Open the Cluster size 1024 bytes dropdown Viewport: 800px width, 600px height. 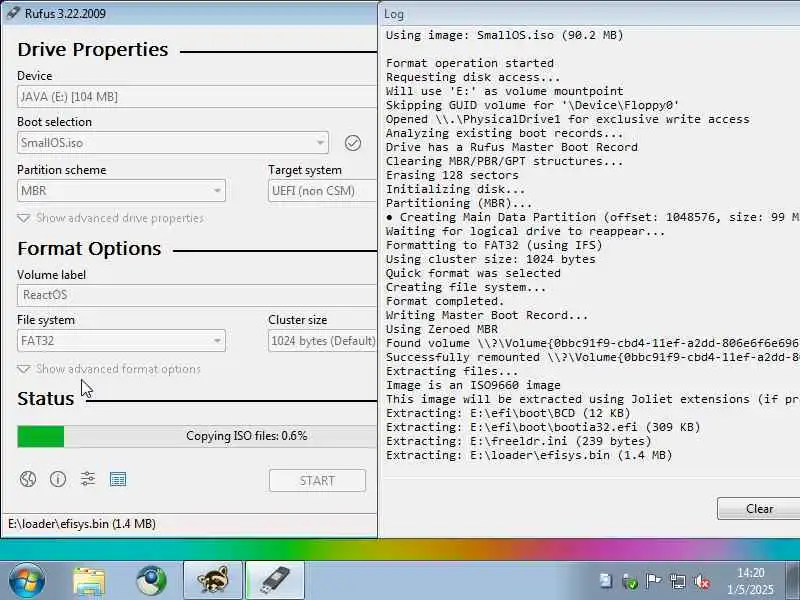pos(322,341)
